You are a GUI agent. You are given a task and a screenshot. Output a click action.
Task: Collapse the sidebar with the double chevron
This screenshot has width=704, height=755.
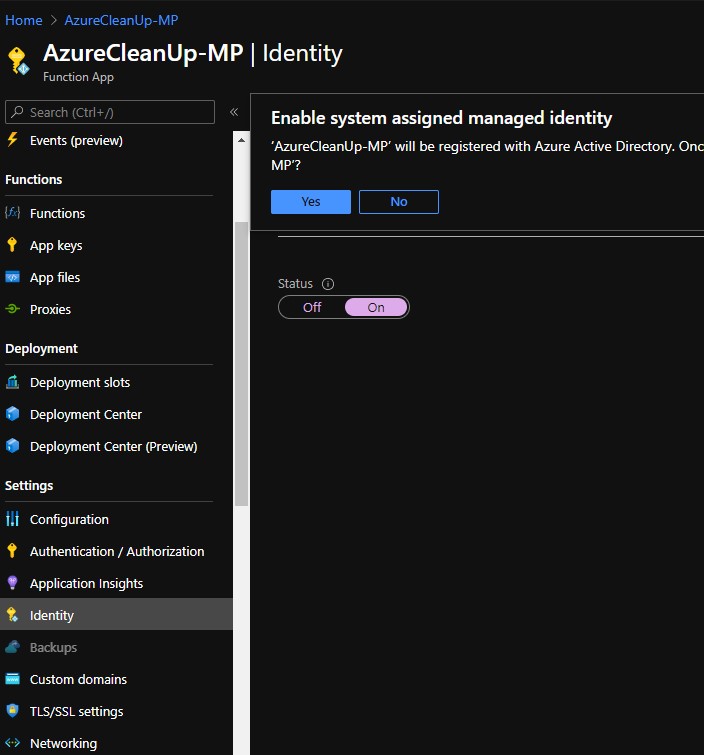point(234,112)
